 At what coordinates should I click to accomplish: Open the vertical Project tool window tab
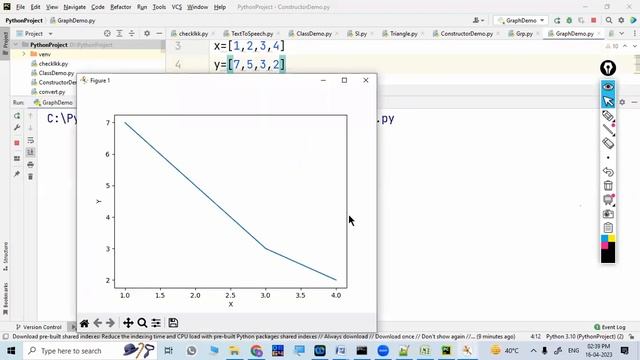click(x=5, y=43)
